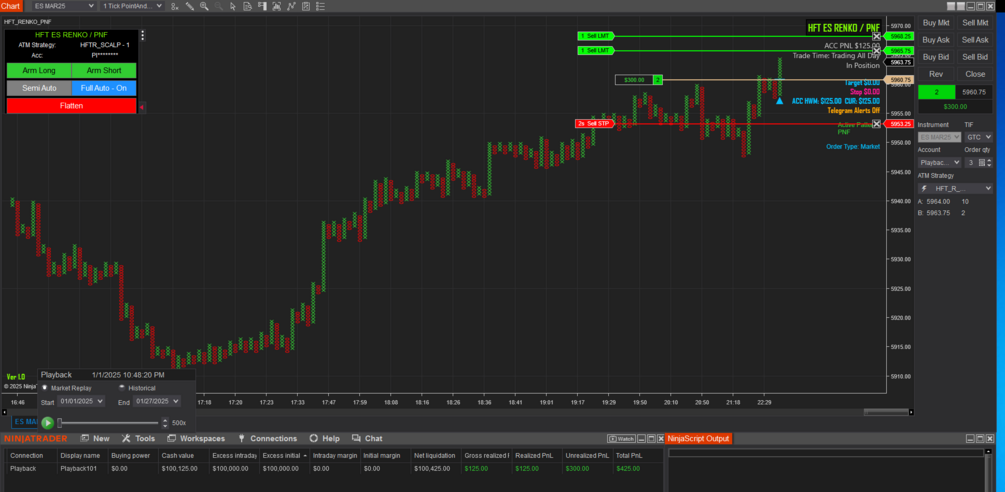Toggle the Chart Trader panel icon

point(262,6)
